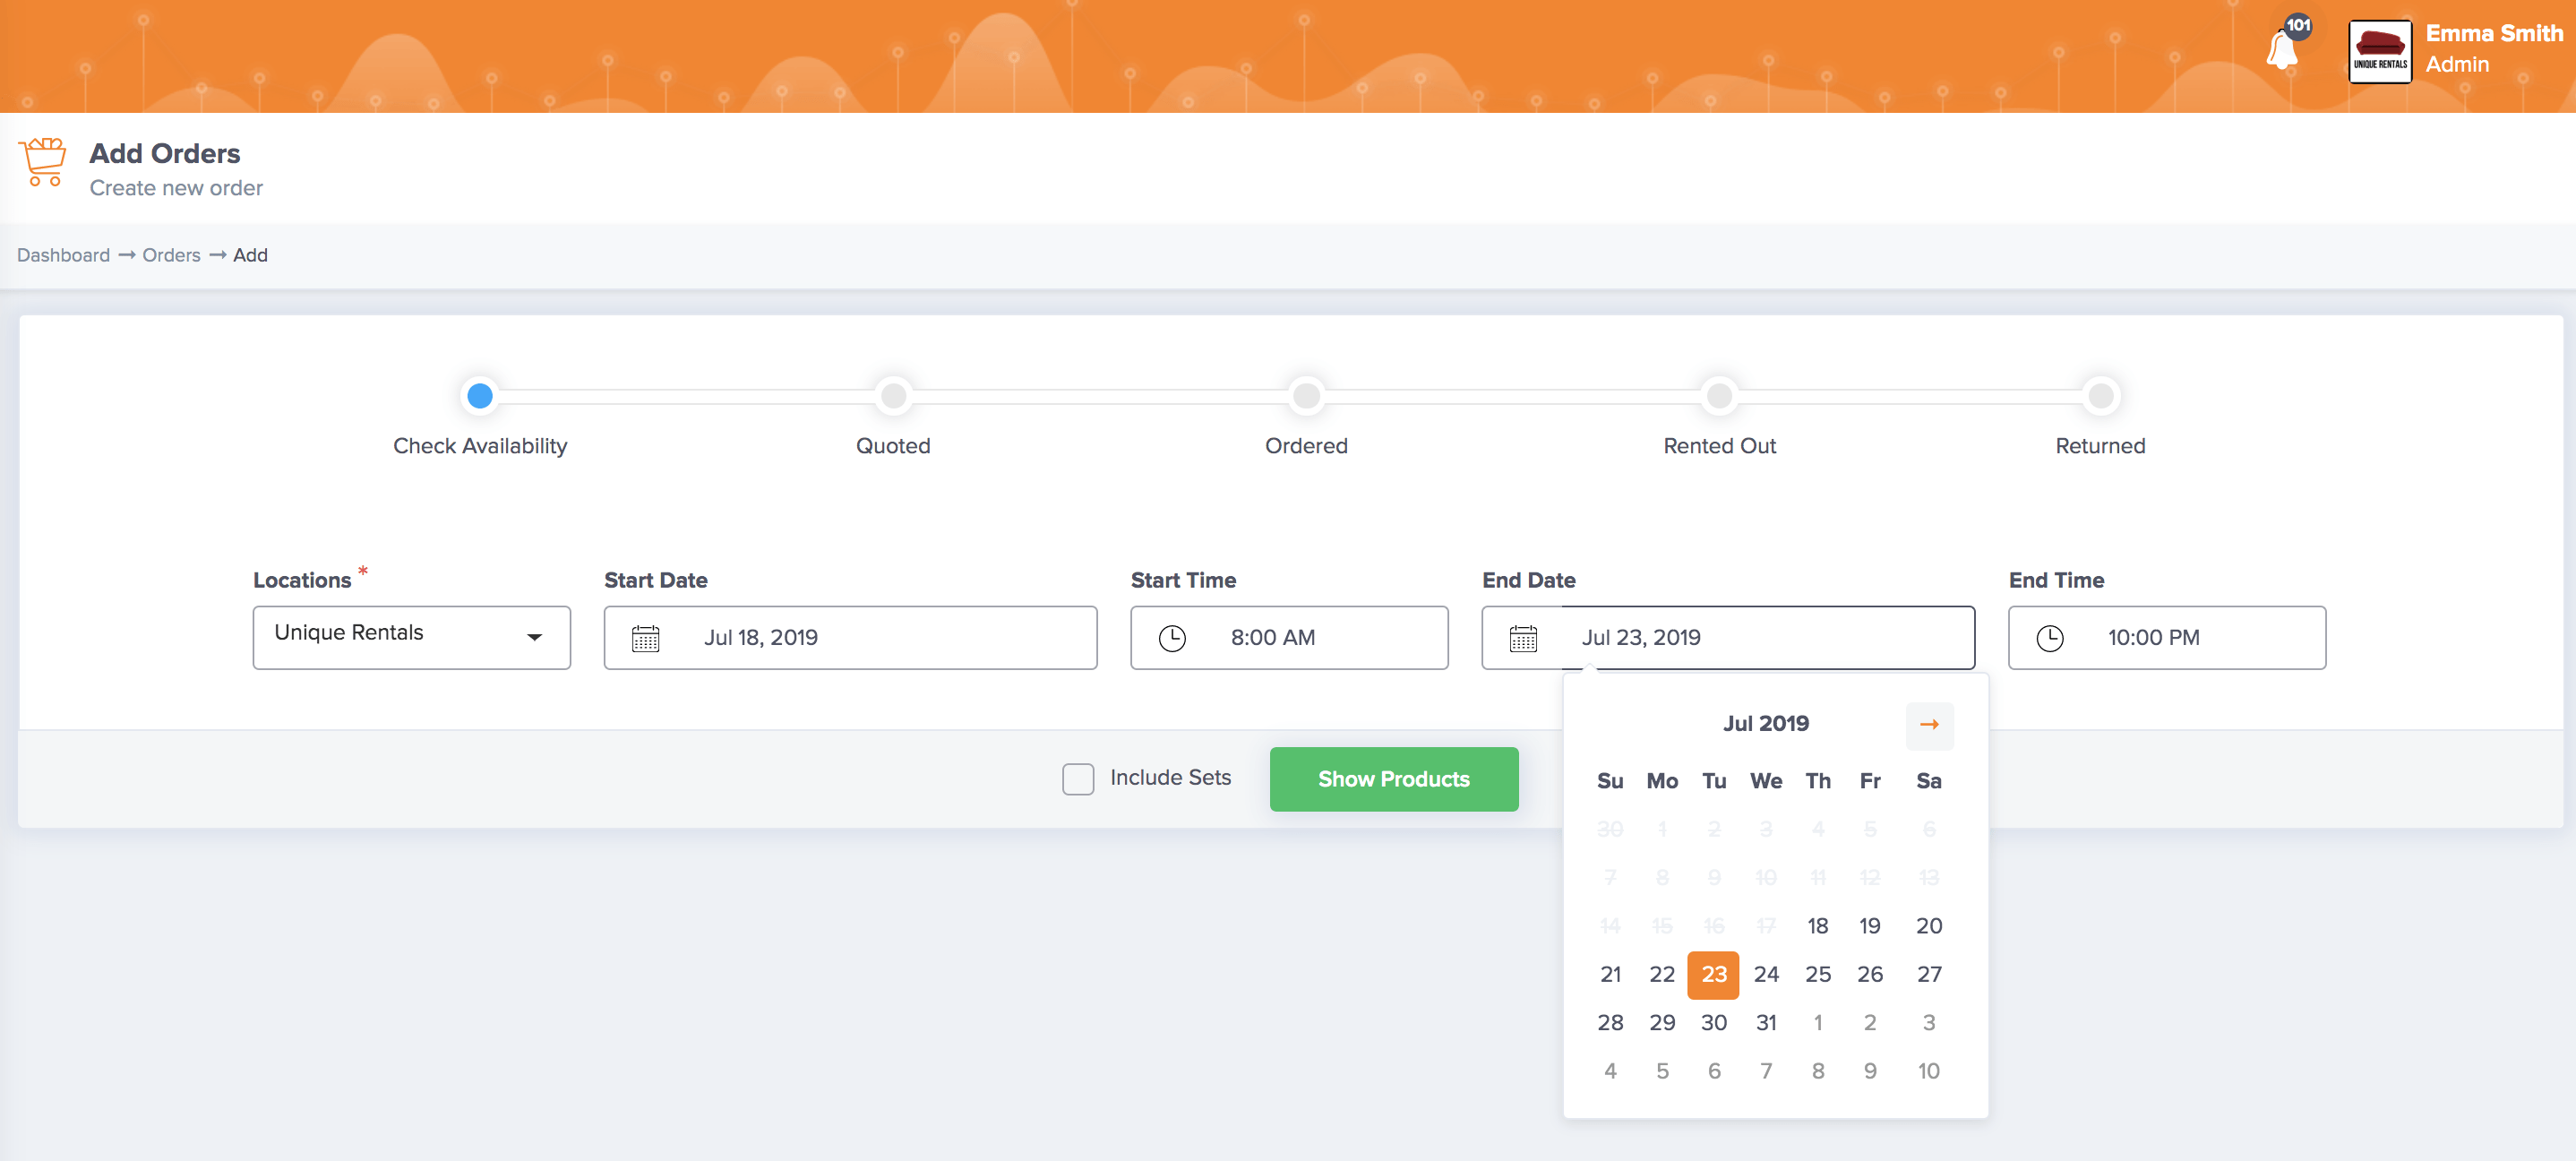2576x1161 pixels.
Task: Click the Start Time field 8:00 AM
Action: (1289, 637)
